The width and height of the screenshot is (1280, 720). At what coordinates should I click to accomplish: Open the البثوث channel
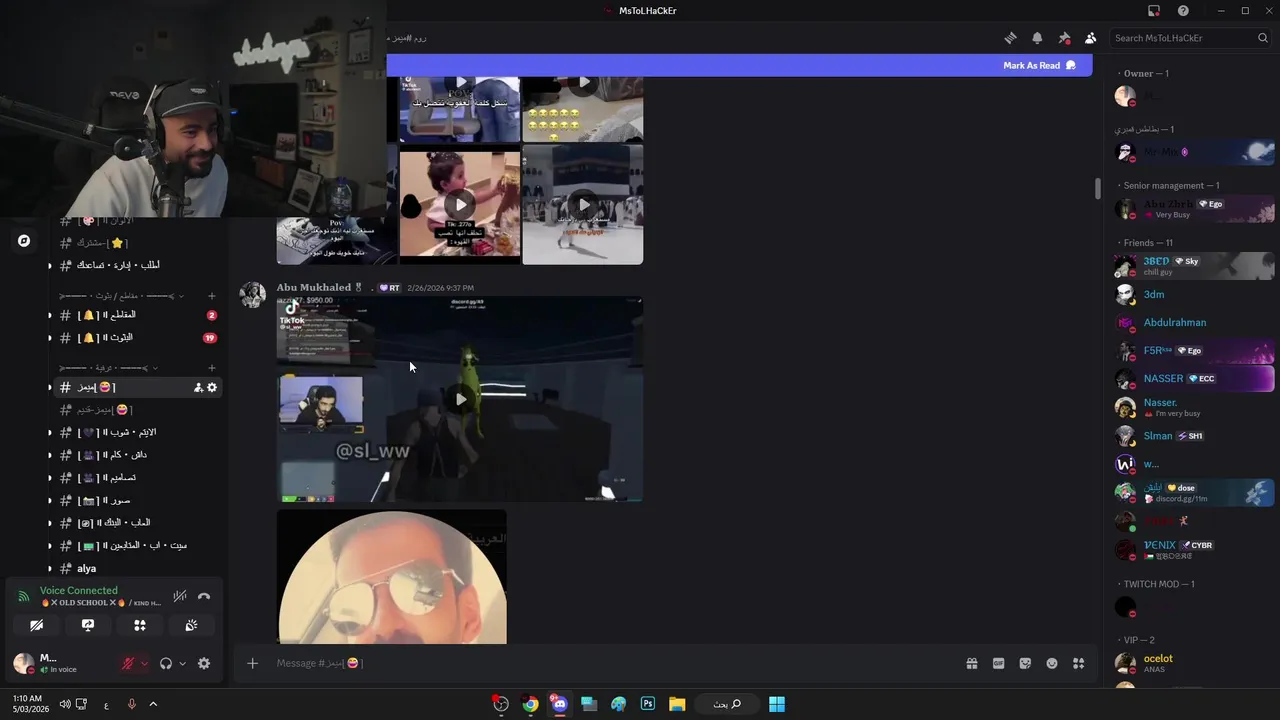point(136,338)
